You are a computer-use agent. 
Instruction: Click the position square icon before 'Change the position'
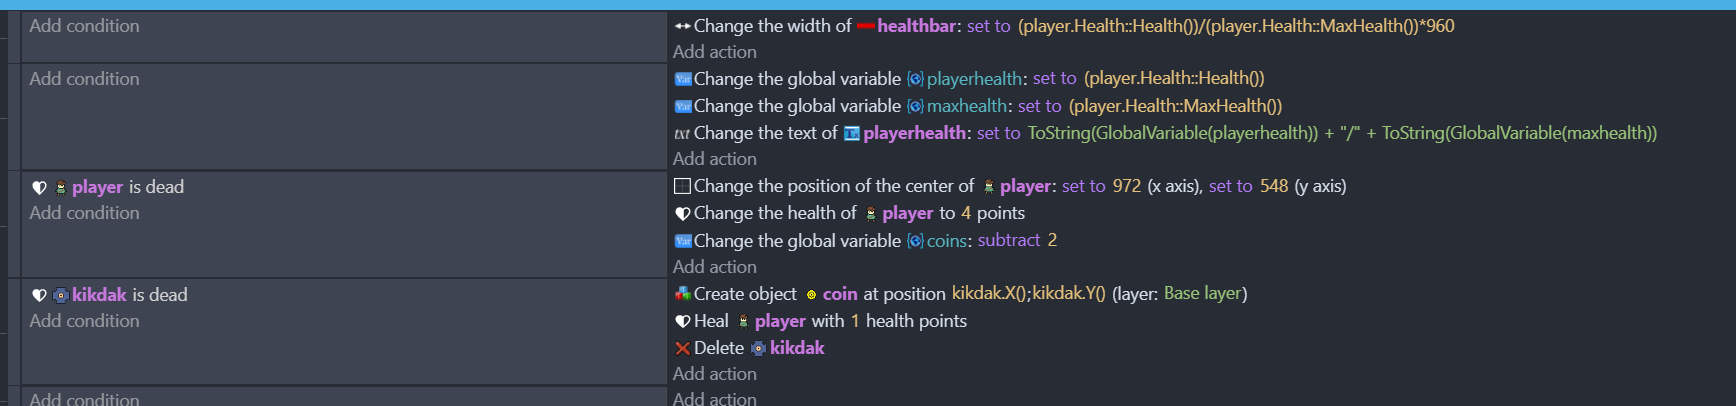click(x=683, y=186)
